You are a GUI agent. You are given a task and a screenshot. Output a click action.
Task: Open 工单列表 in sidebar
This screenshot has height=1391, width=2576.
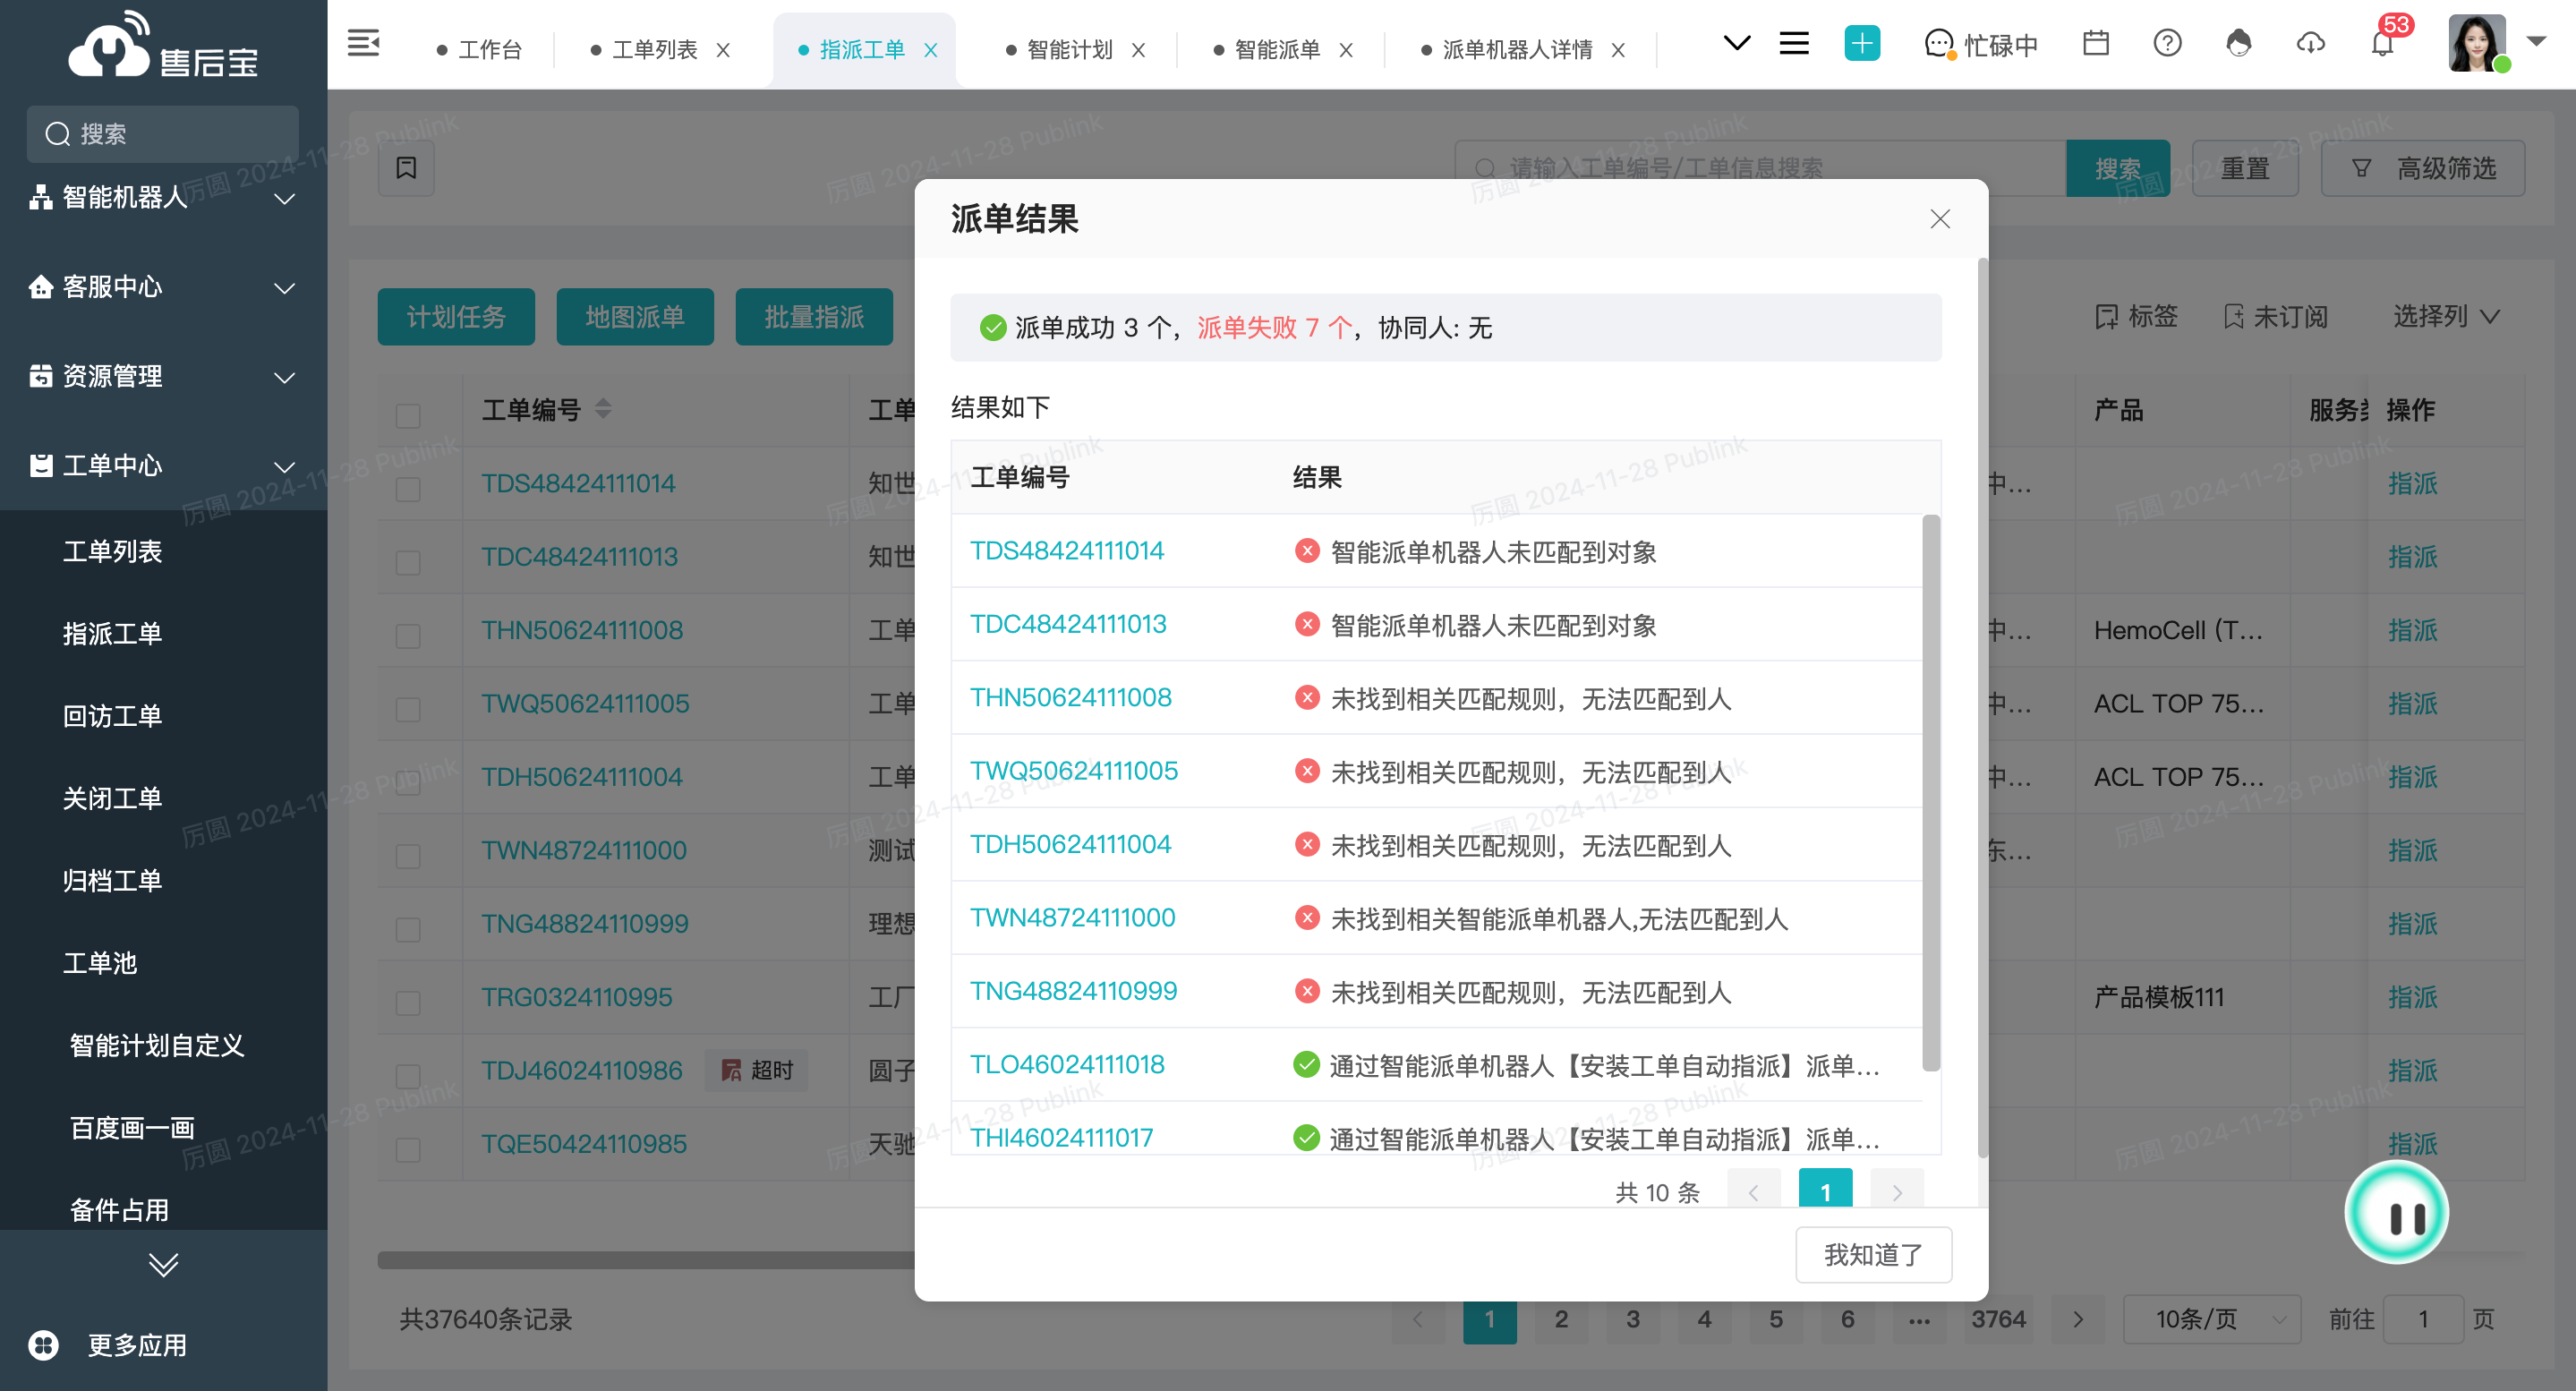[x=113, y=551]
